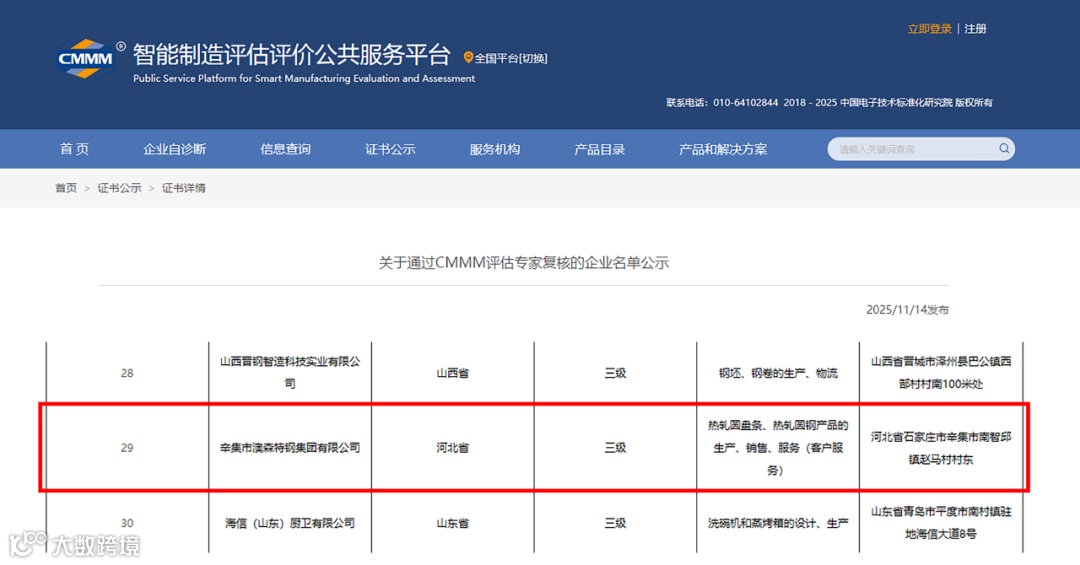
Task: Open the 服务机构 menu
Action: pyautogui.click(x=495, y=149)
